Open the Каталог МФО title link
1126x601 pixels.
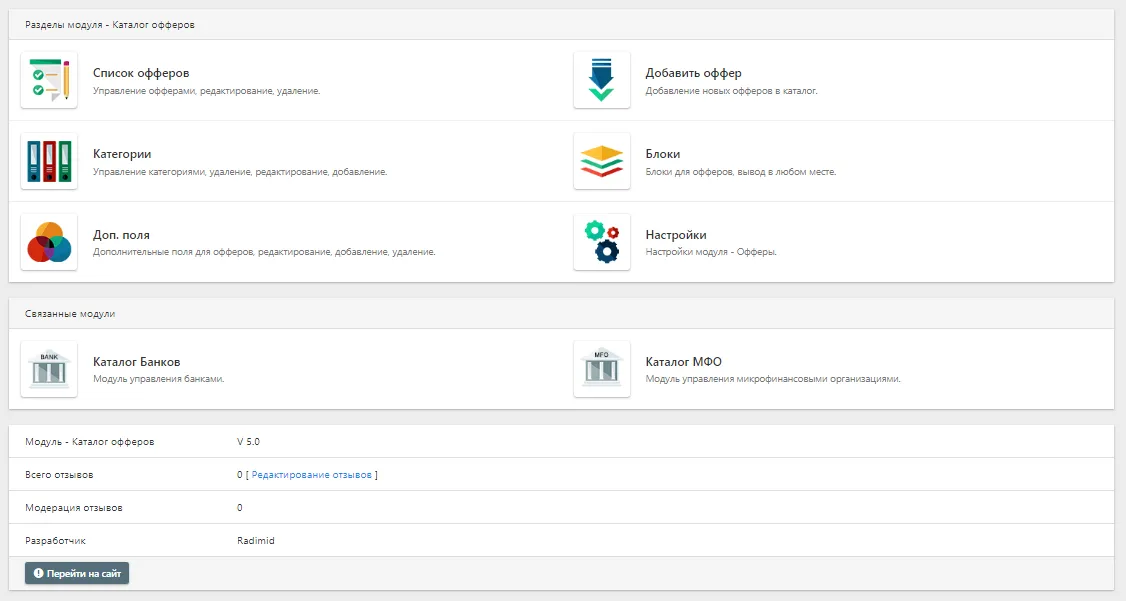tap(683, 362)
